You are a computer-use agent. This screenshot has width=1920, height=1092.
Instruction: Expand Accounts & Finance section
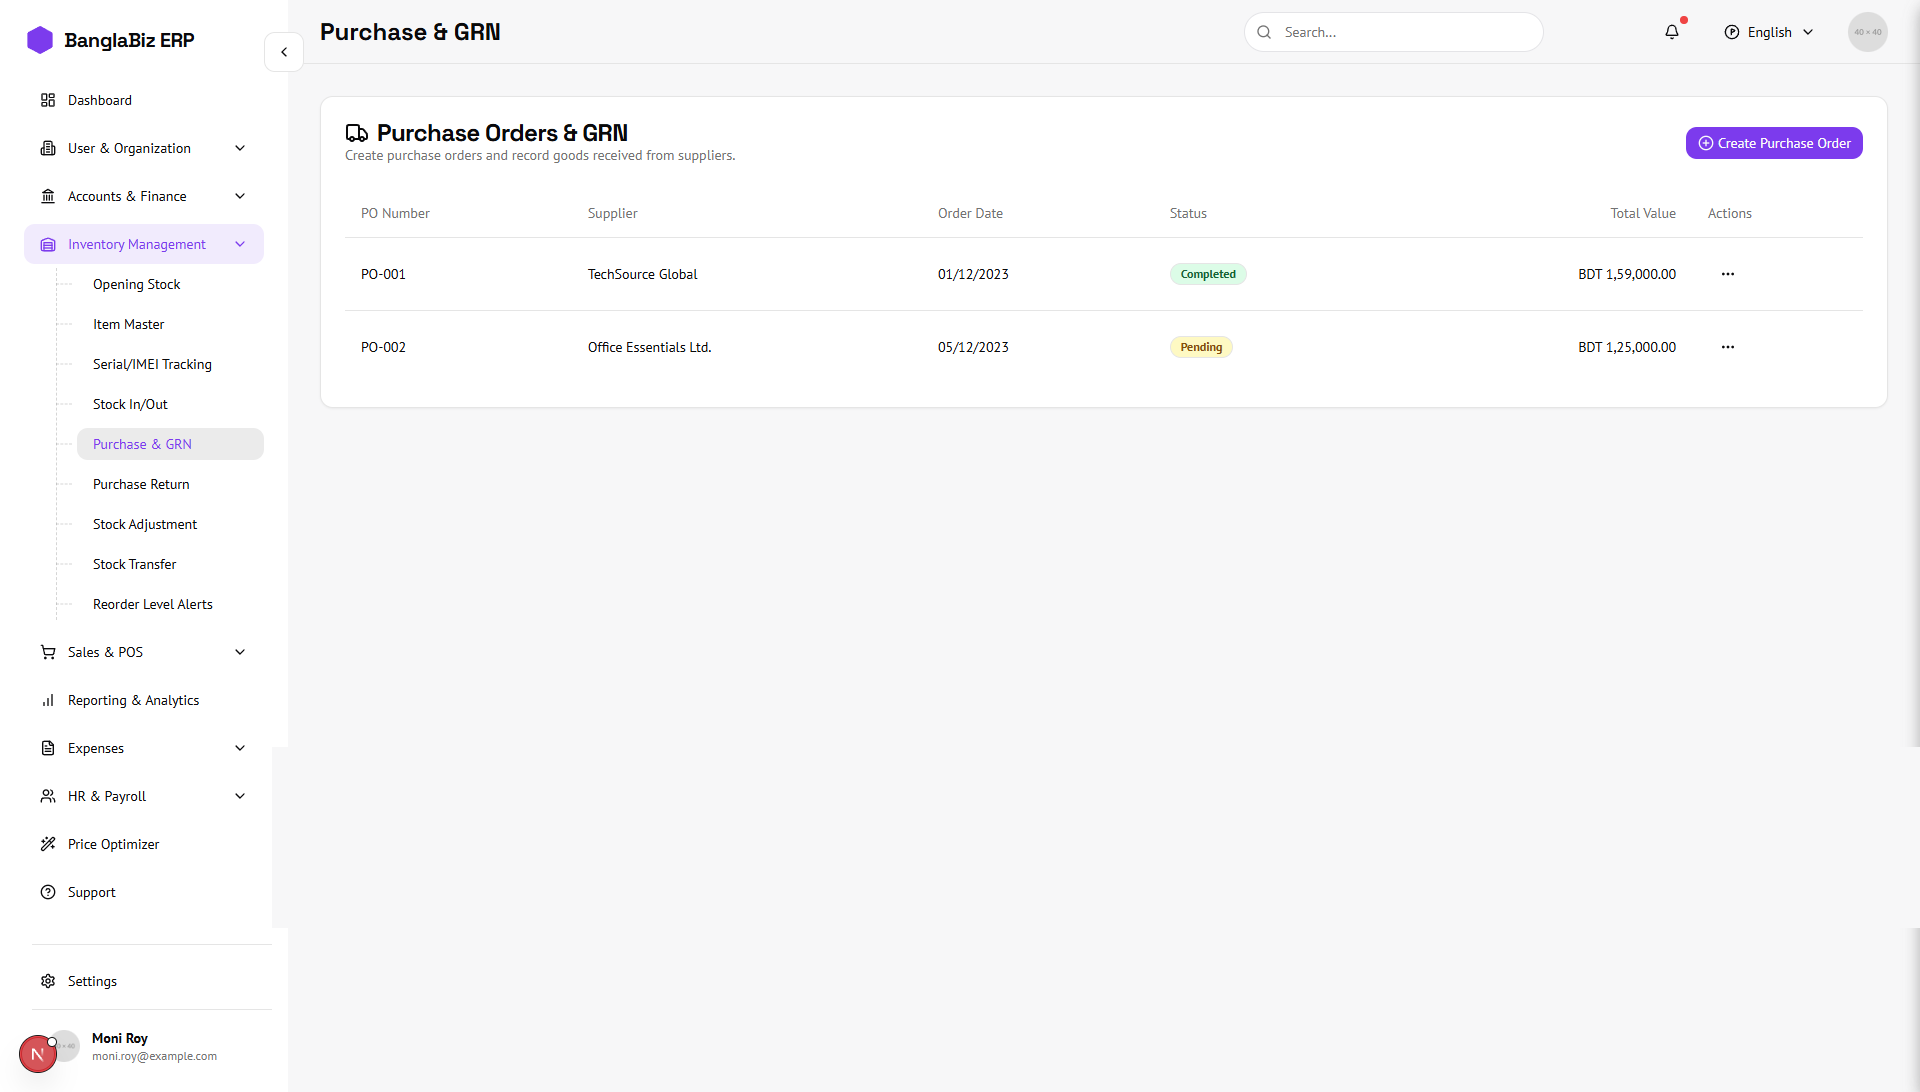tap(240, 196)
